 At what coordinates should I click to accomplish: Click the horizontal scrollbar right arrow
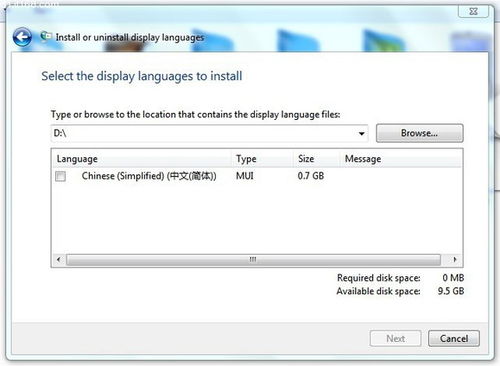[455, 259]
